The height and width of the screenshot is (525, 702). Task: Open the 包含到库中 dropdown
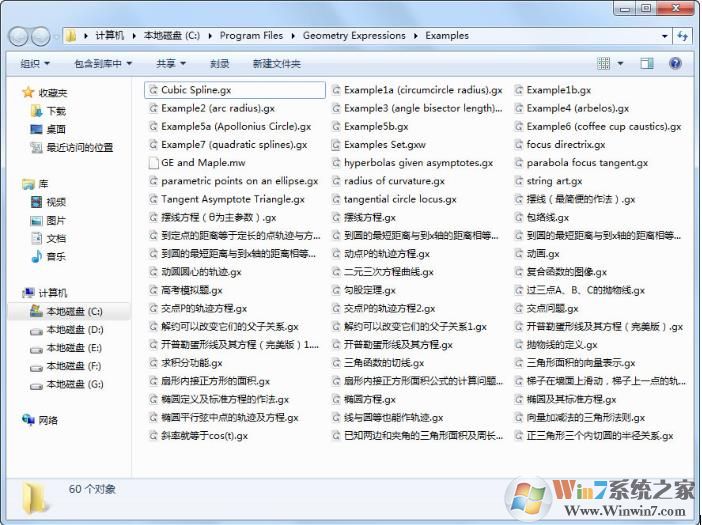pos(103,64)
